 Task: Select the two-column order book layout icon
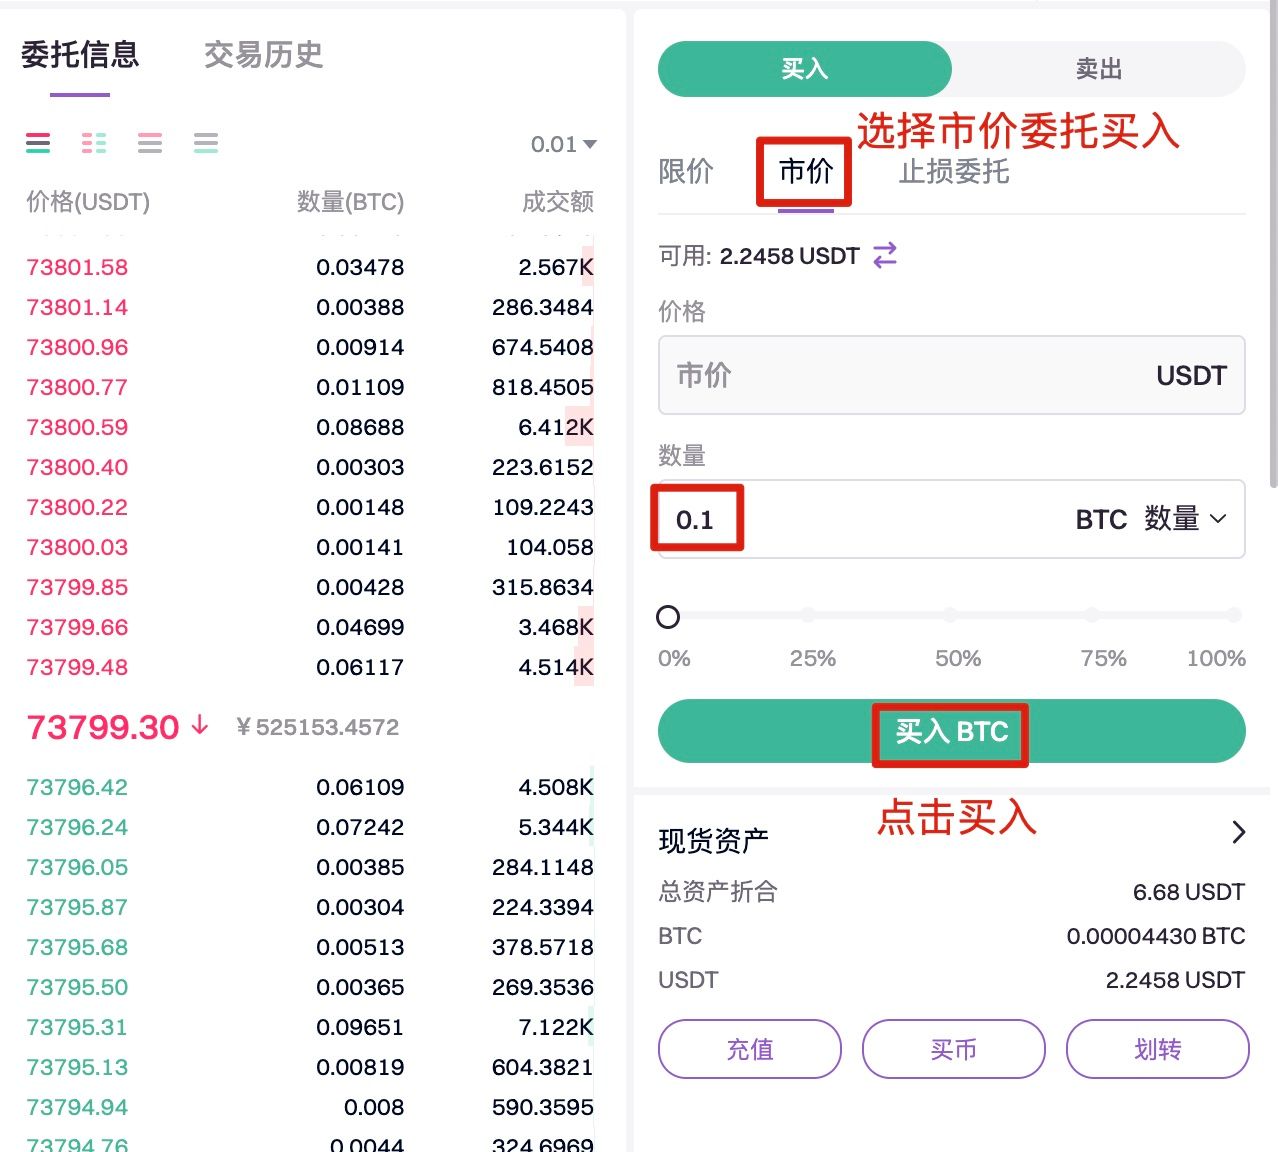(94, 143)
